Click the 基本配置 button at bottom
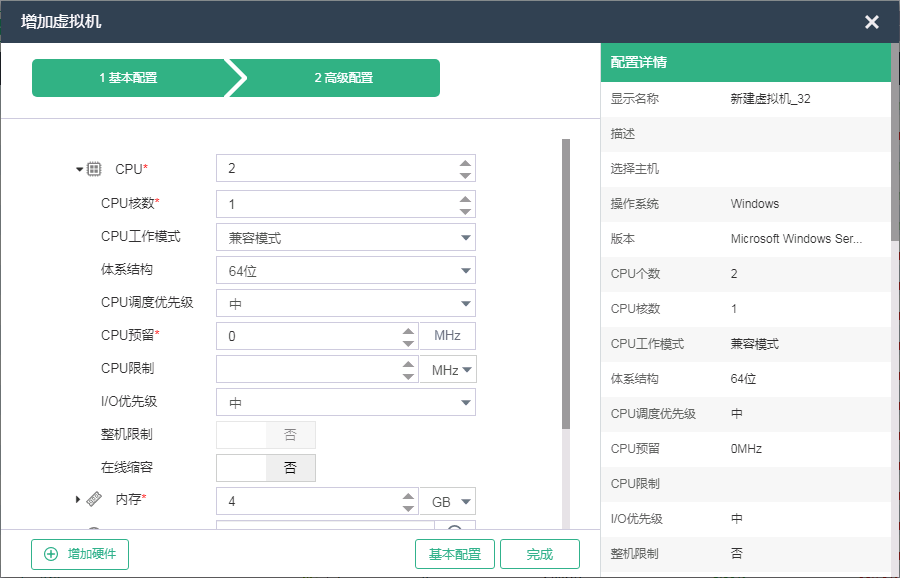900x578 pixels. click(455, 554)
